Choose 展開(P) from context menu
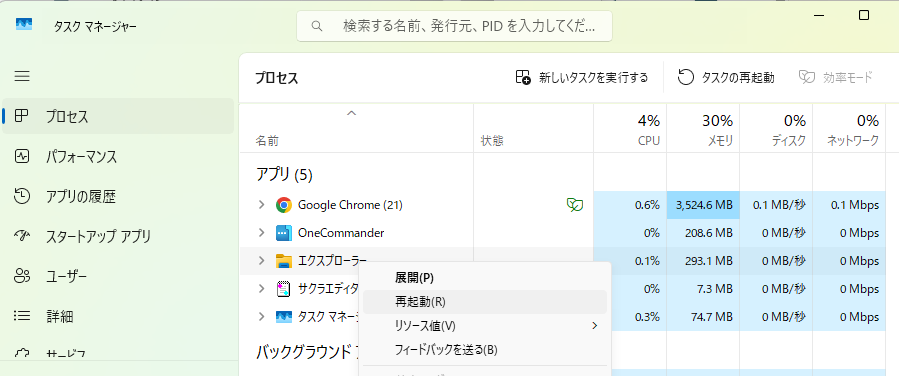 click(x=484, y=277)
